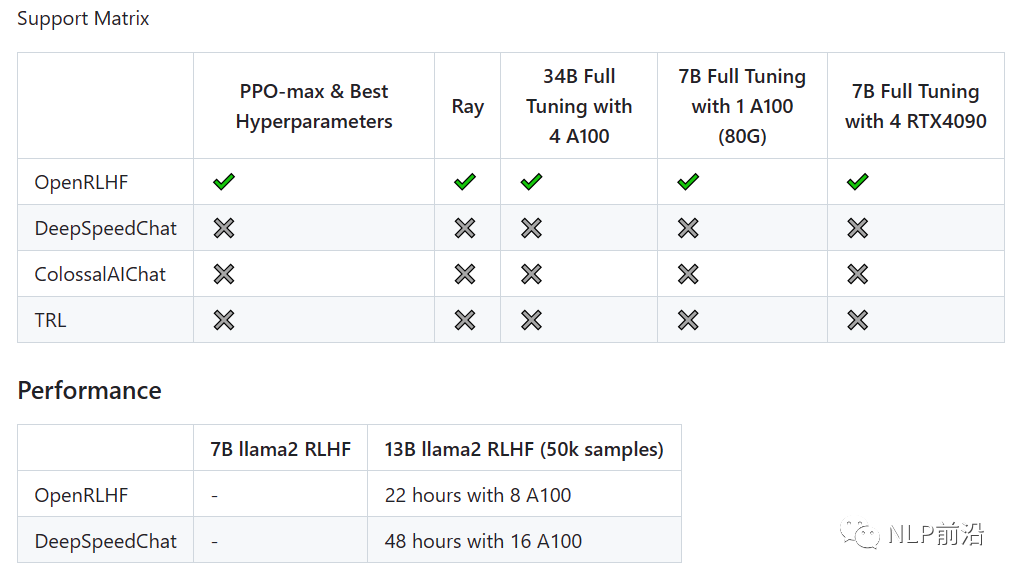The height and width of the screenshot is (578, 1017).
Task: Click the 7B Full Tuning with 4 RTX4090 header
Action: pos(915,106)
